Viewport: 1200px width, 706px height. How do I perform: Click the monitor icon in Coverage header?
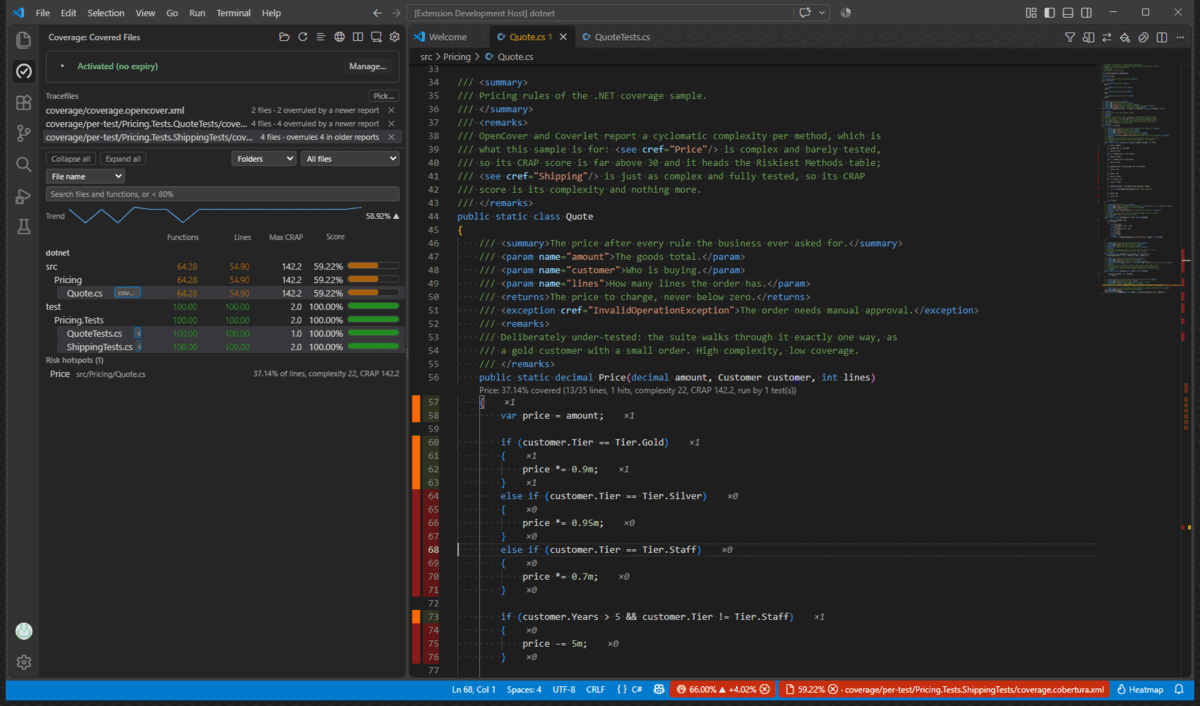pyautogui.click(x=376, y=37)
